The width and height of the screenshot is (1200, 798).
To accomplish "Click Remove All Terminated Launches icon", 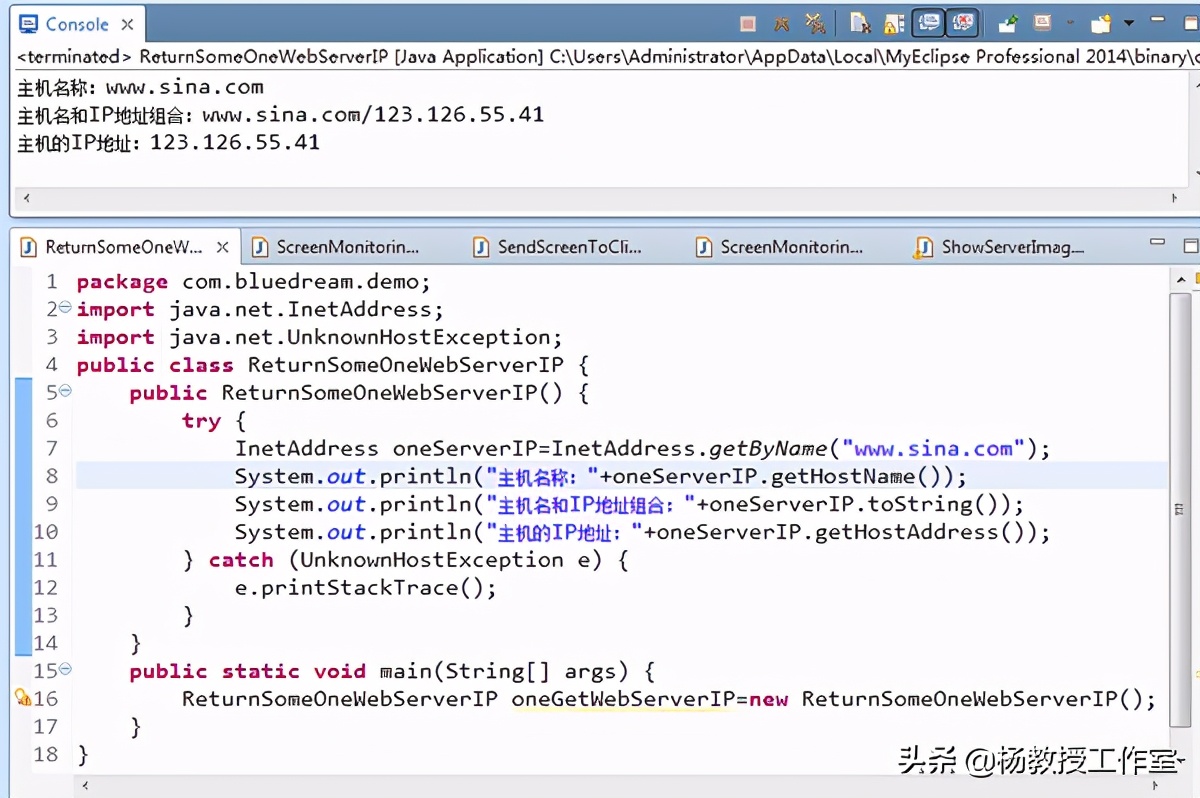I will tap(815, 23).
